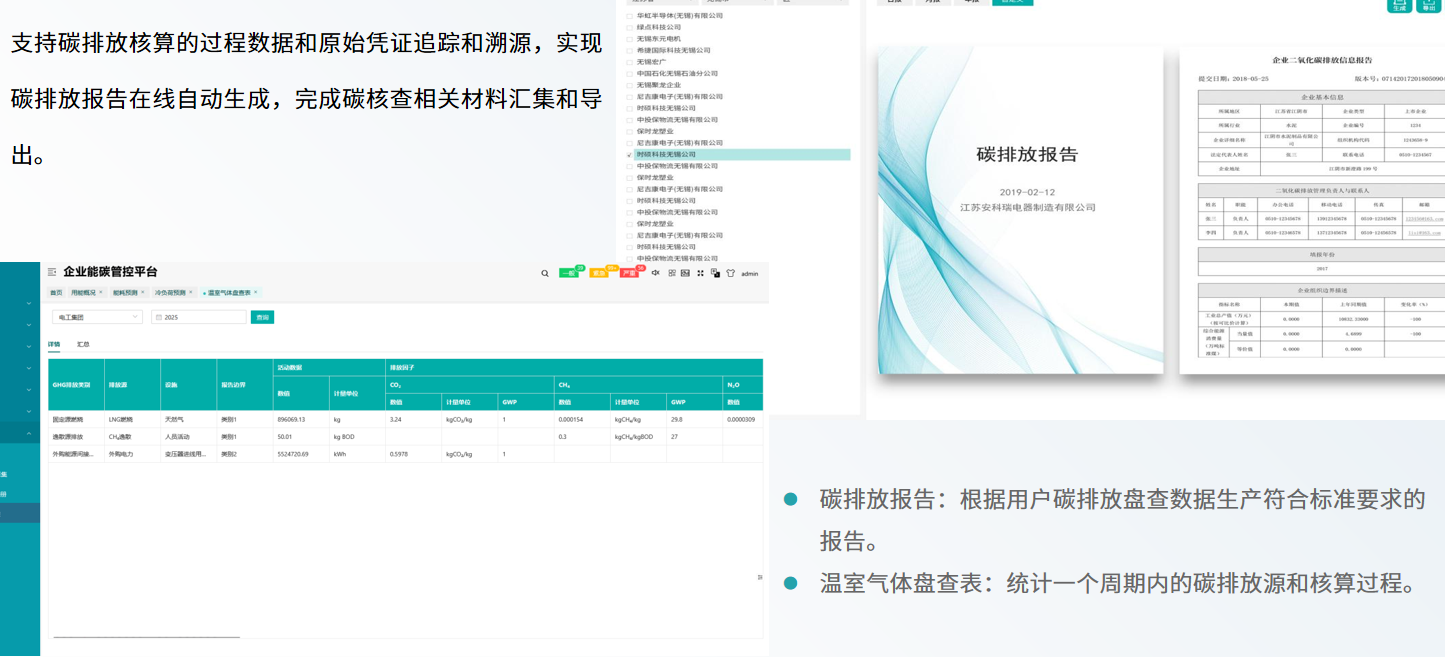The width and height of the screenshot is (1445, 657).
Task: Click the CH₄ value 0.000154
Action: click(571, 420)
